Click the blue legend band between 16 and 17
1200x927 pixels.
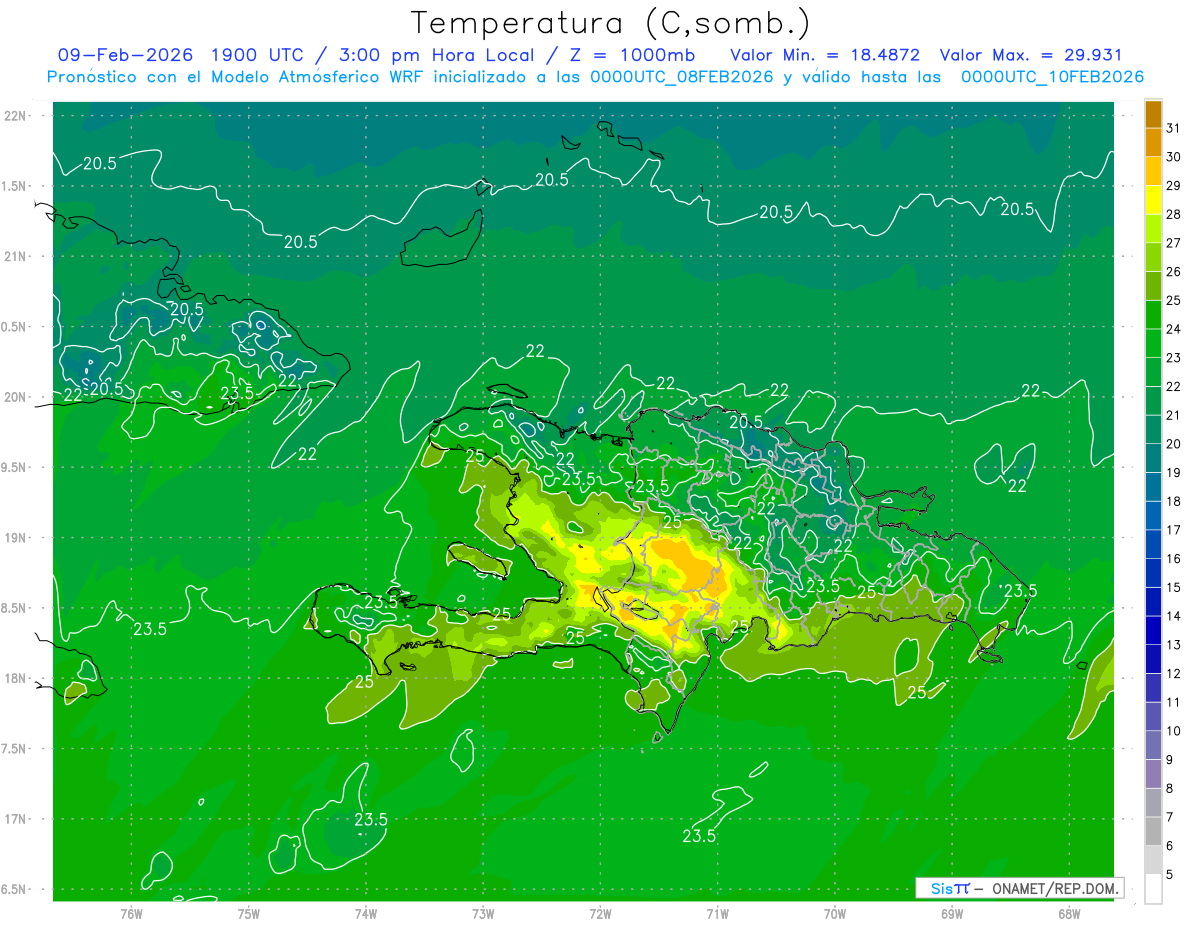coord(1153,545)
